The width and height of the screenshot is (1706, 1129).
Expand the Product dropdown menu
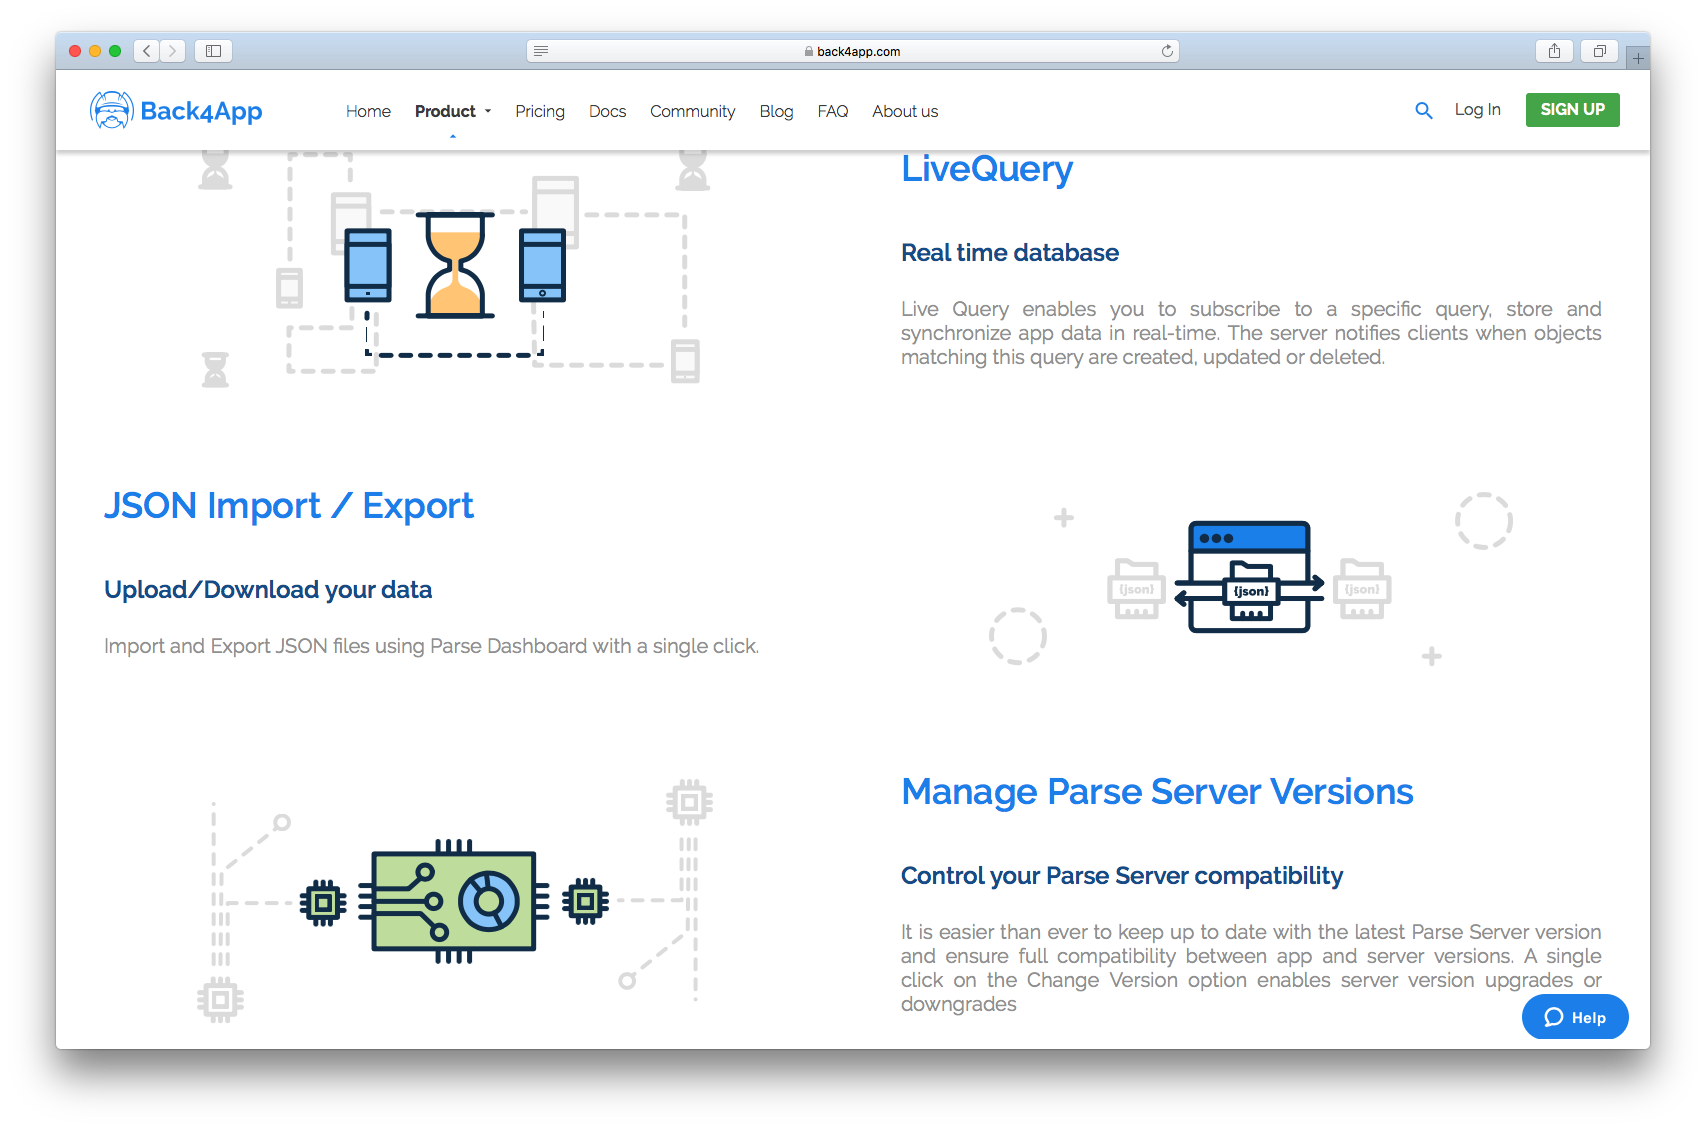453,111
